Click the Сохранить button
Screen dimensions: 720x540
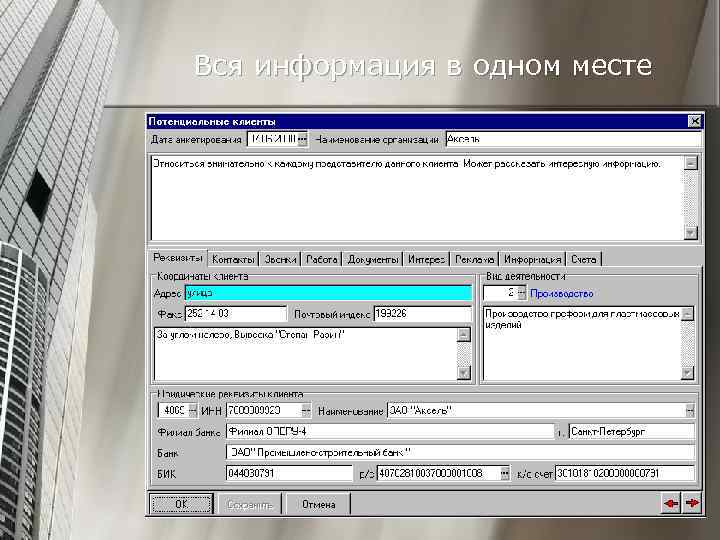(250, 505)
